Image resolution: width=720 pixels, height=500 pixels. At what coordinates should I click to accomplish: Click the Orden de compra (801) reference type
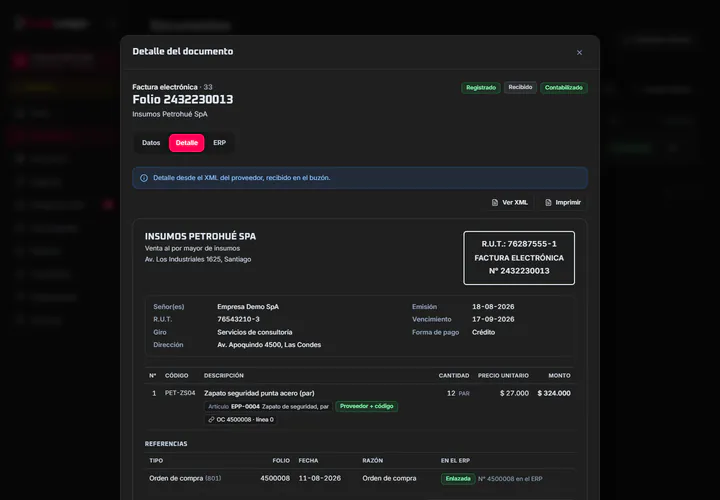(185, 478)
